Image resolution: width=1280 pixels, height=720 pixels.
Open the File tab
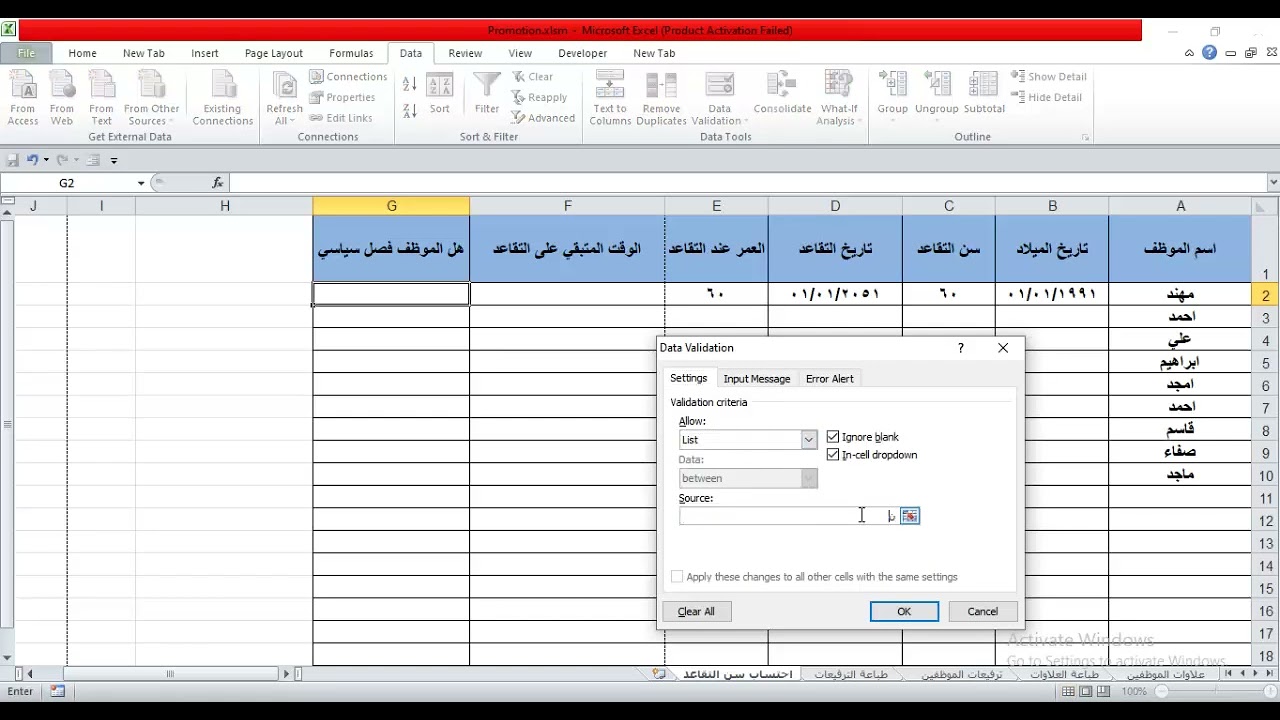27,53
